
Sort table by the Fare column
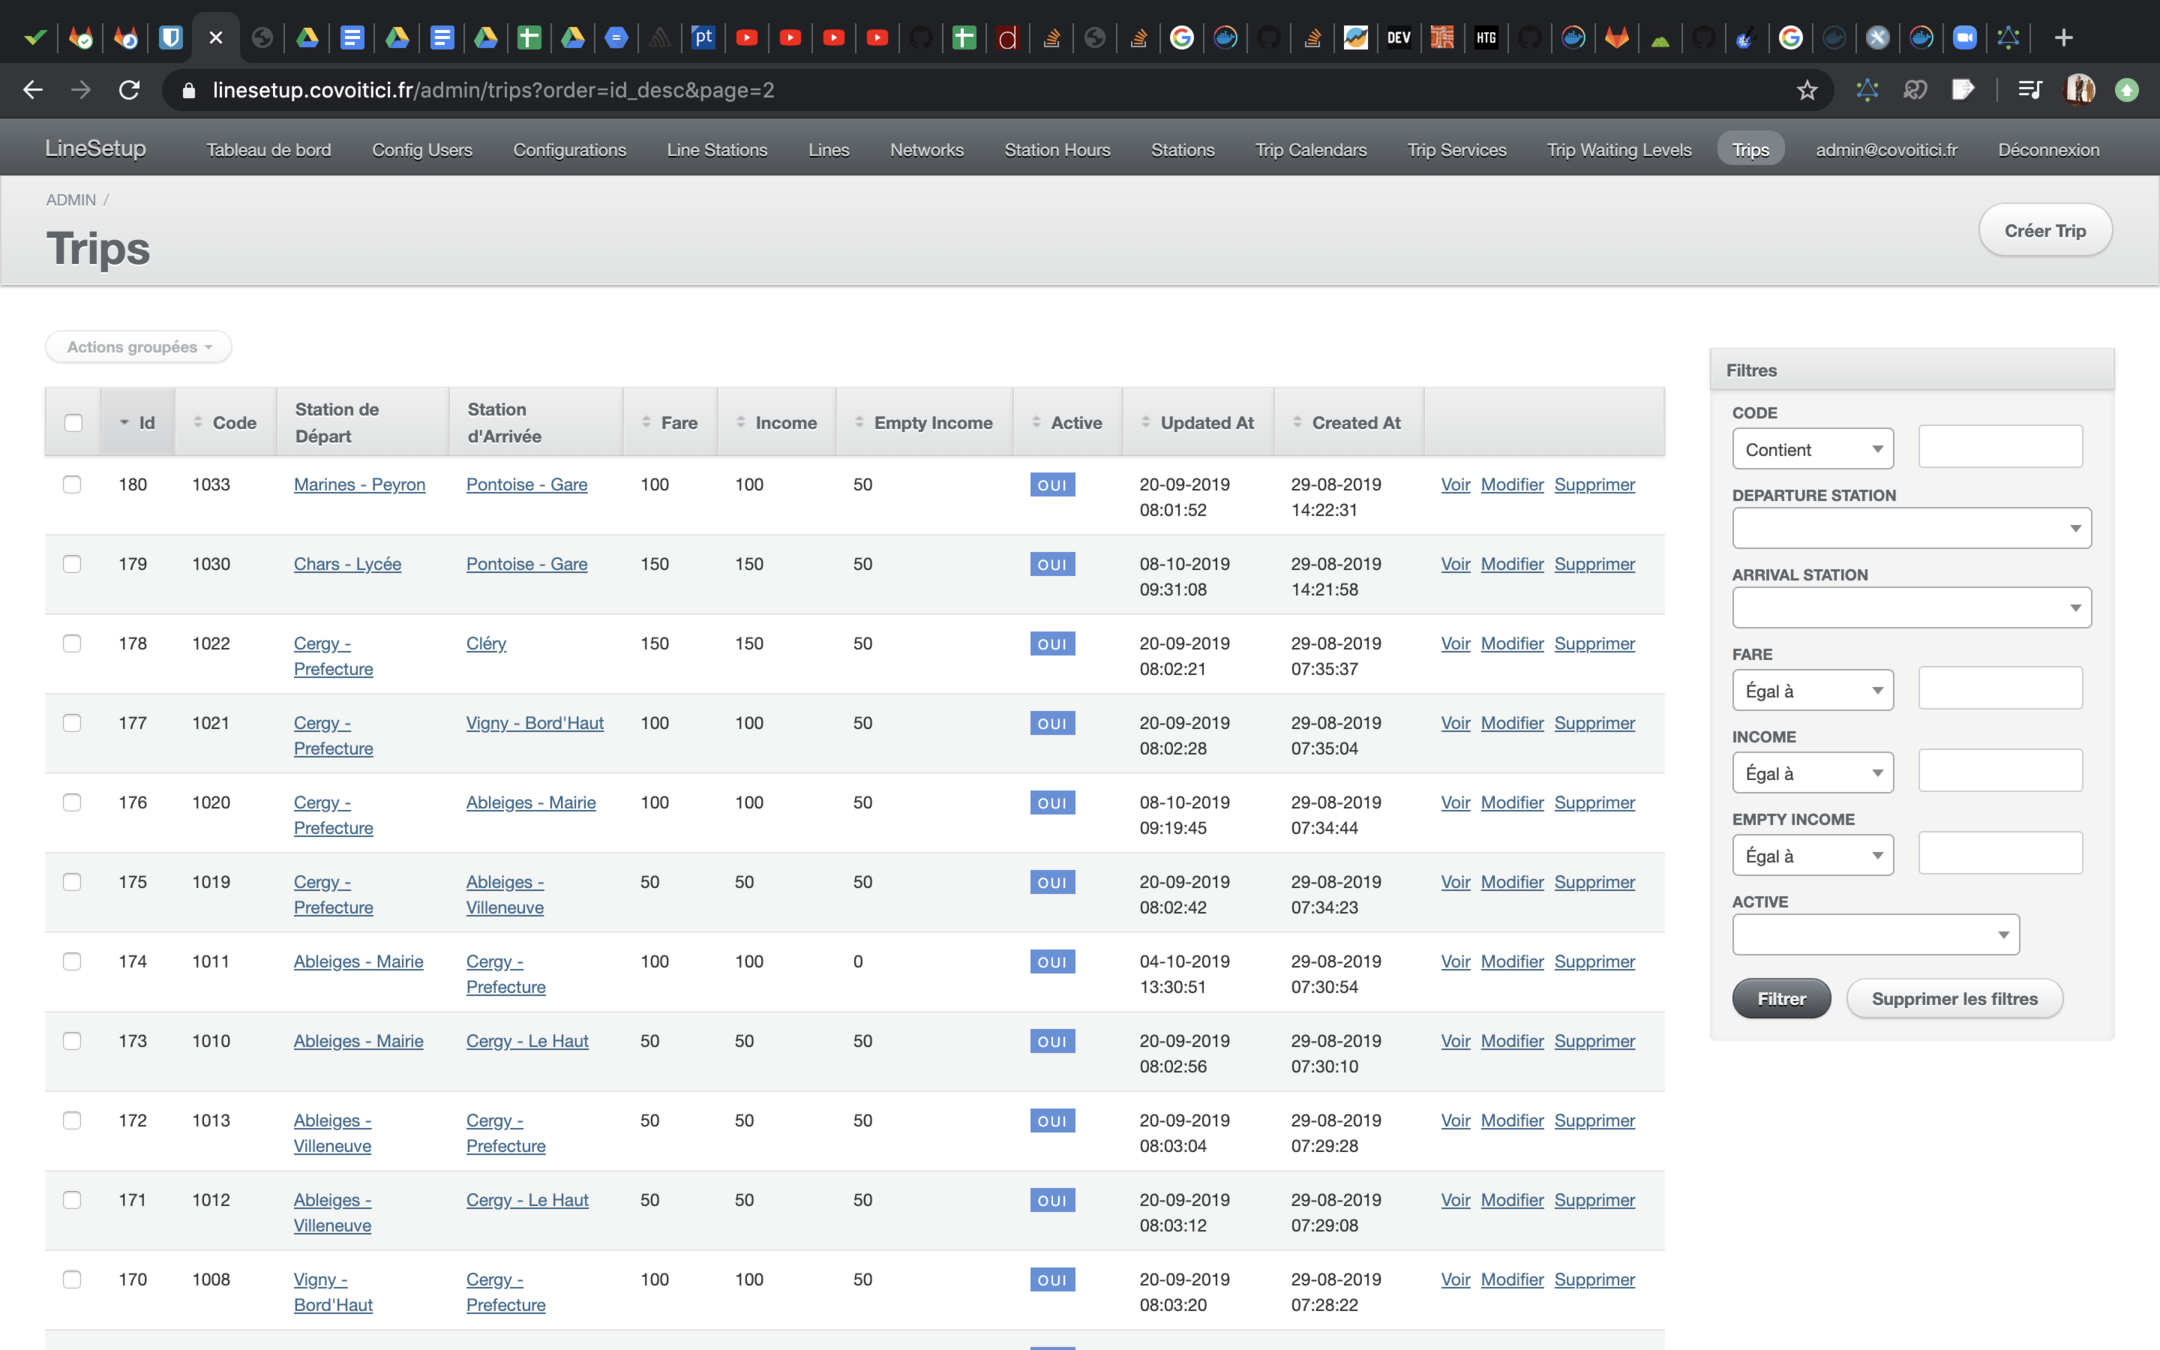point(670,422)
